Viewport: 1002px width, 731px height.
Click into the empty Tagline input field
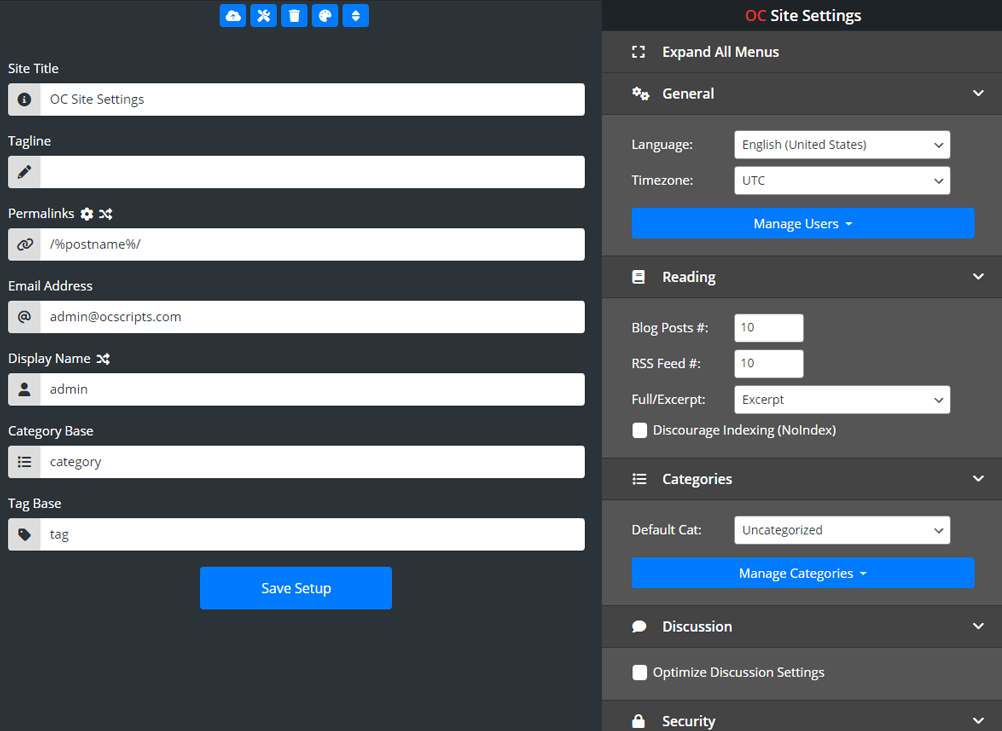(x=312, y=172)
